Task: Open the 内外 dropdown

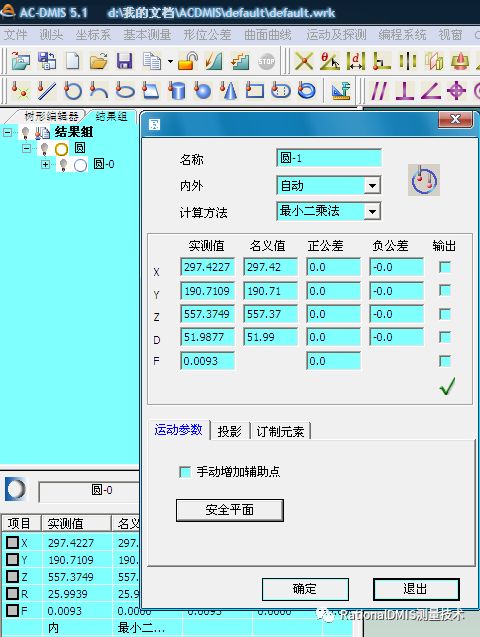Action: [372, 186]
